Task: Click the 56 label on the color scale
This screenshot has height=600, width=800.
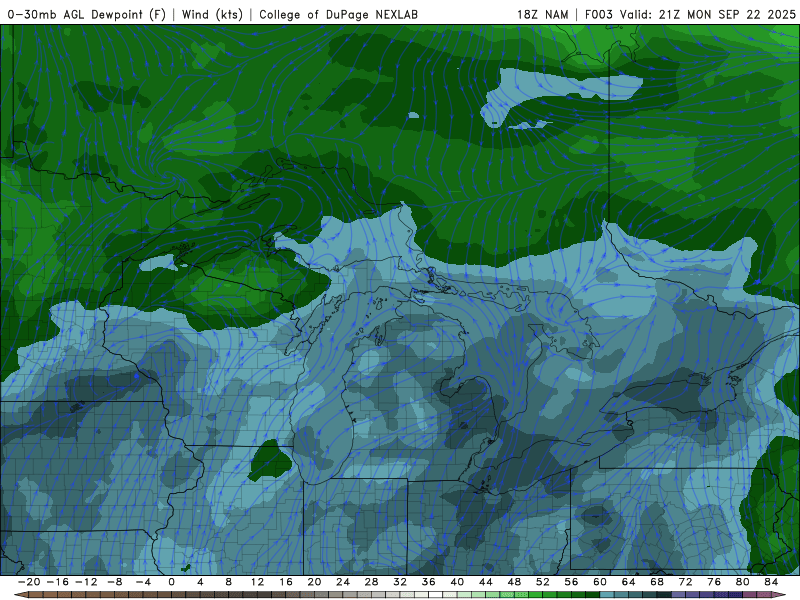Action: (571, 582)
